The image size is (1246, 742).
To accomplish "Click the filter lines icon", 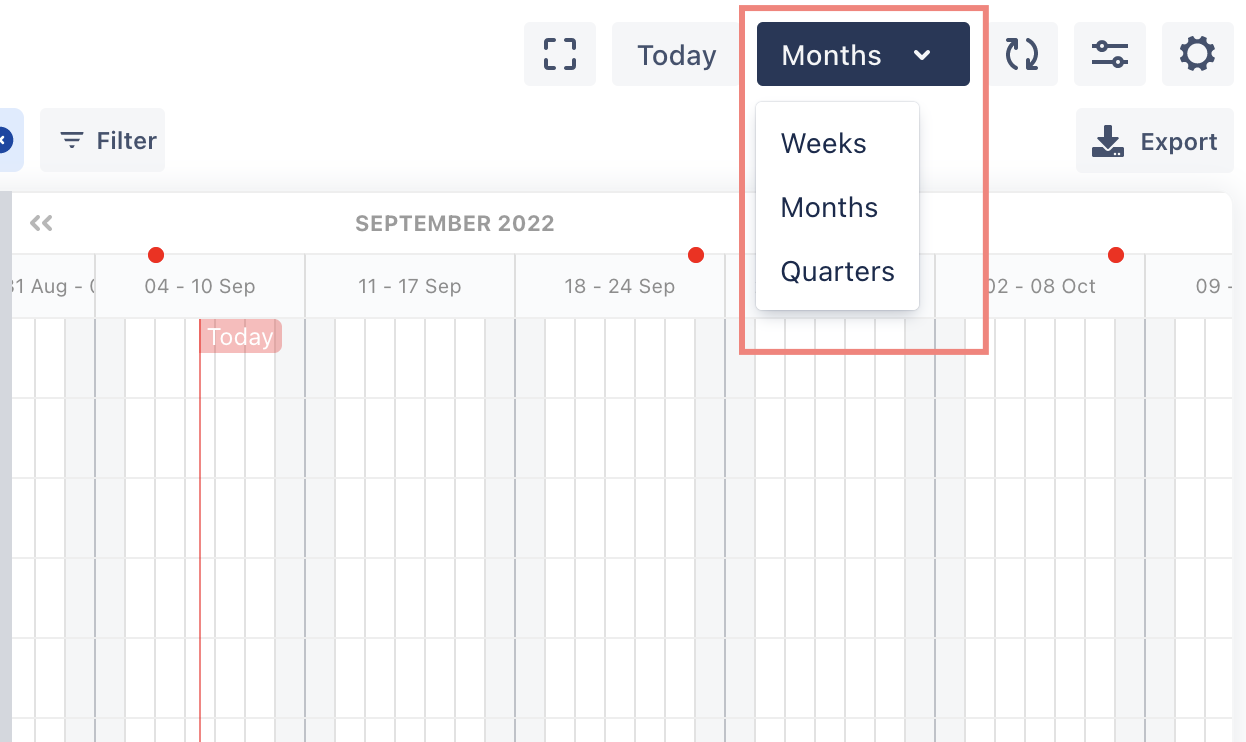I will coord(72,141).
